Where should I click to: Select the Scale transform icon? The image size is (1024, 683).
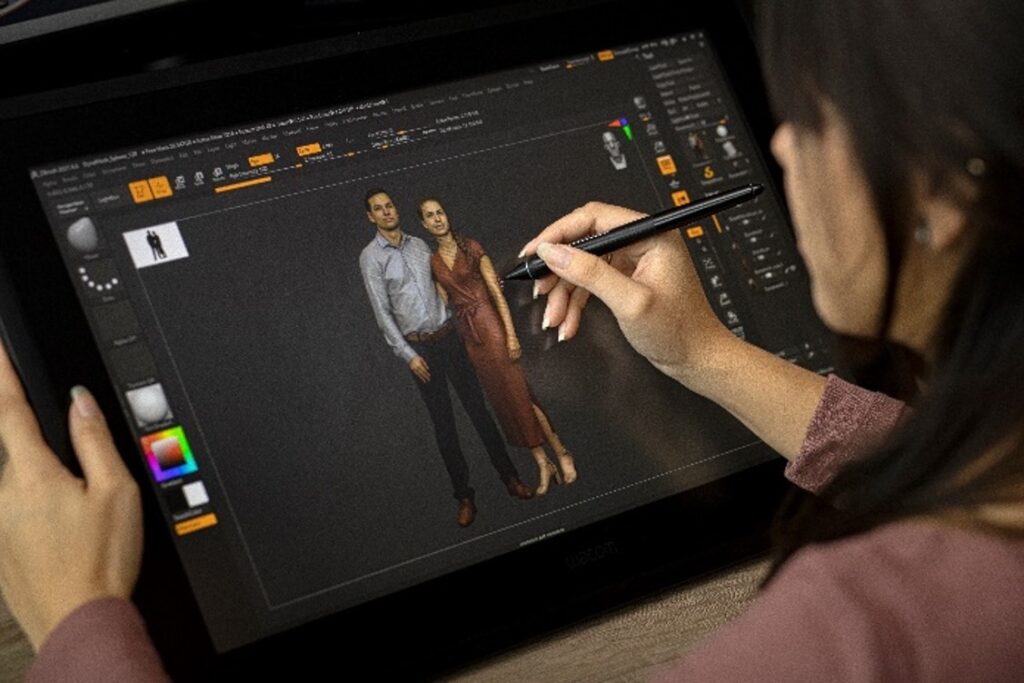pyautogui.click(x=198, y=178)
